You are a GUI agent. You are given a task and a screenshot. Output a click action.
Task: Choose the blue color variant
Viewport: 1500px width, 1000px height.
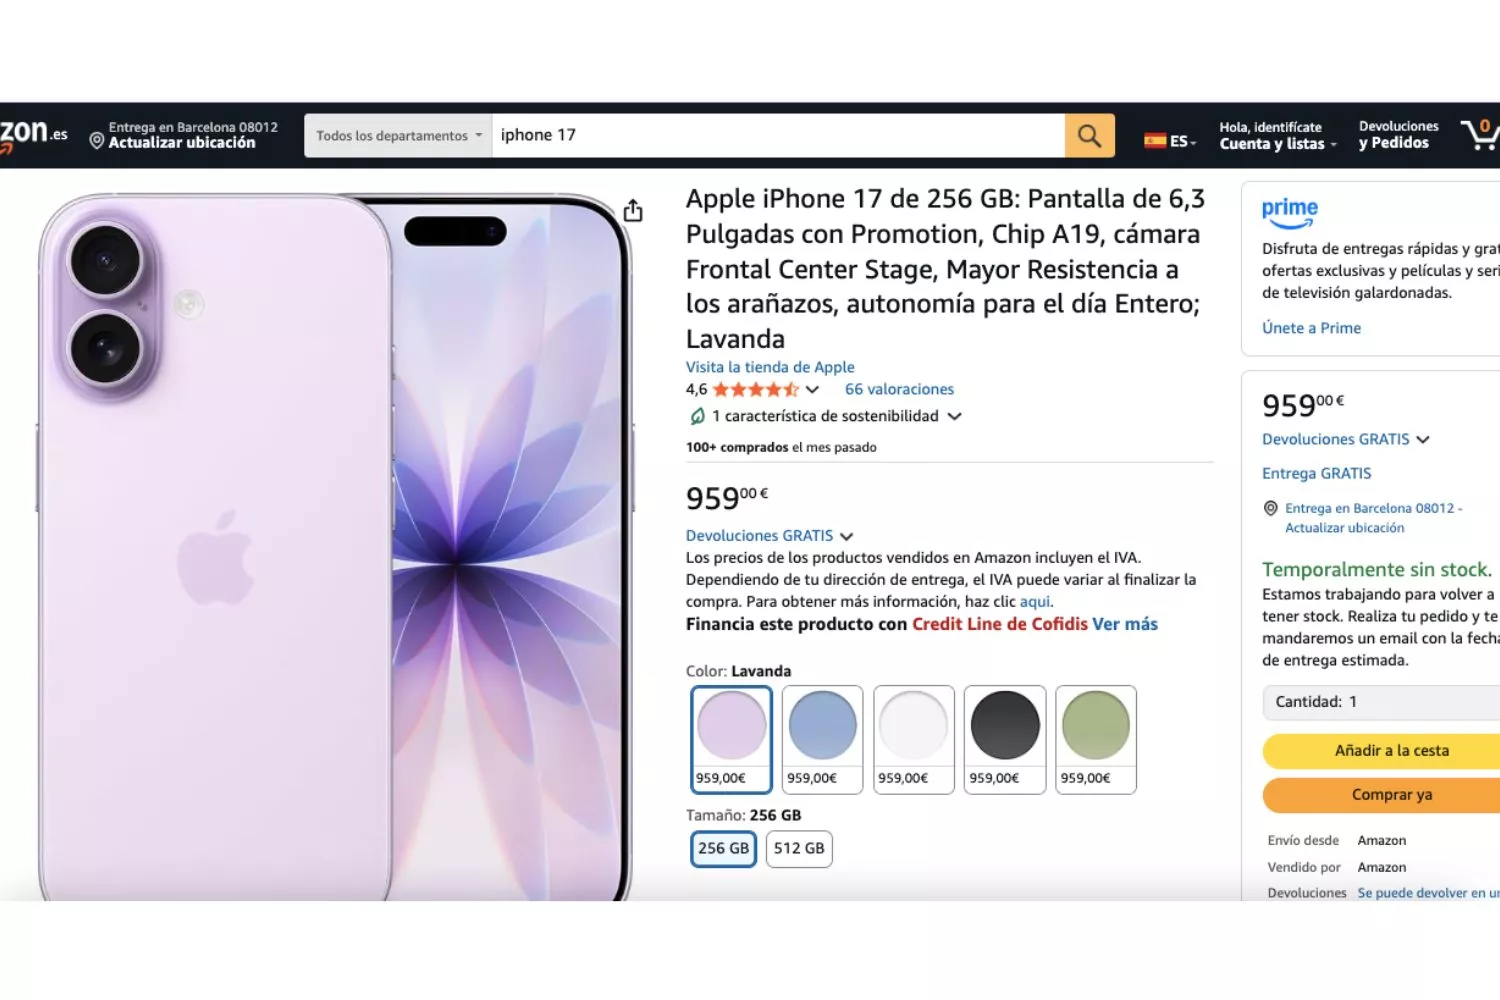pos(822,740)
